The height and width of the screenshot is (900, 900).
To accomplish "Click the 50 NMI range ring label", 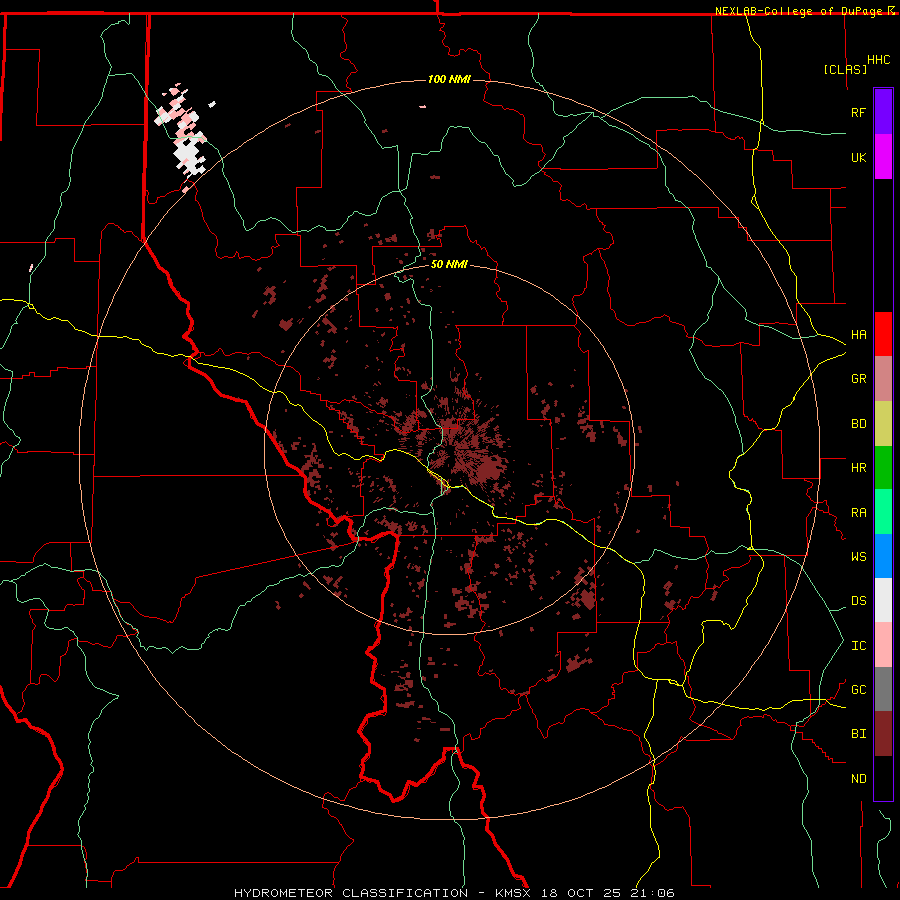I will click(449, 264).
